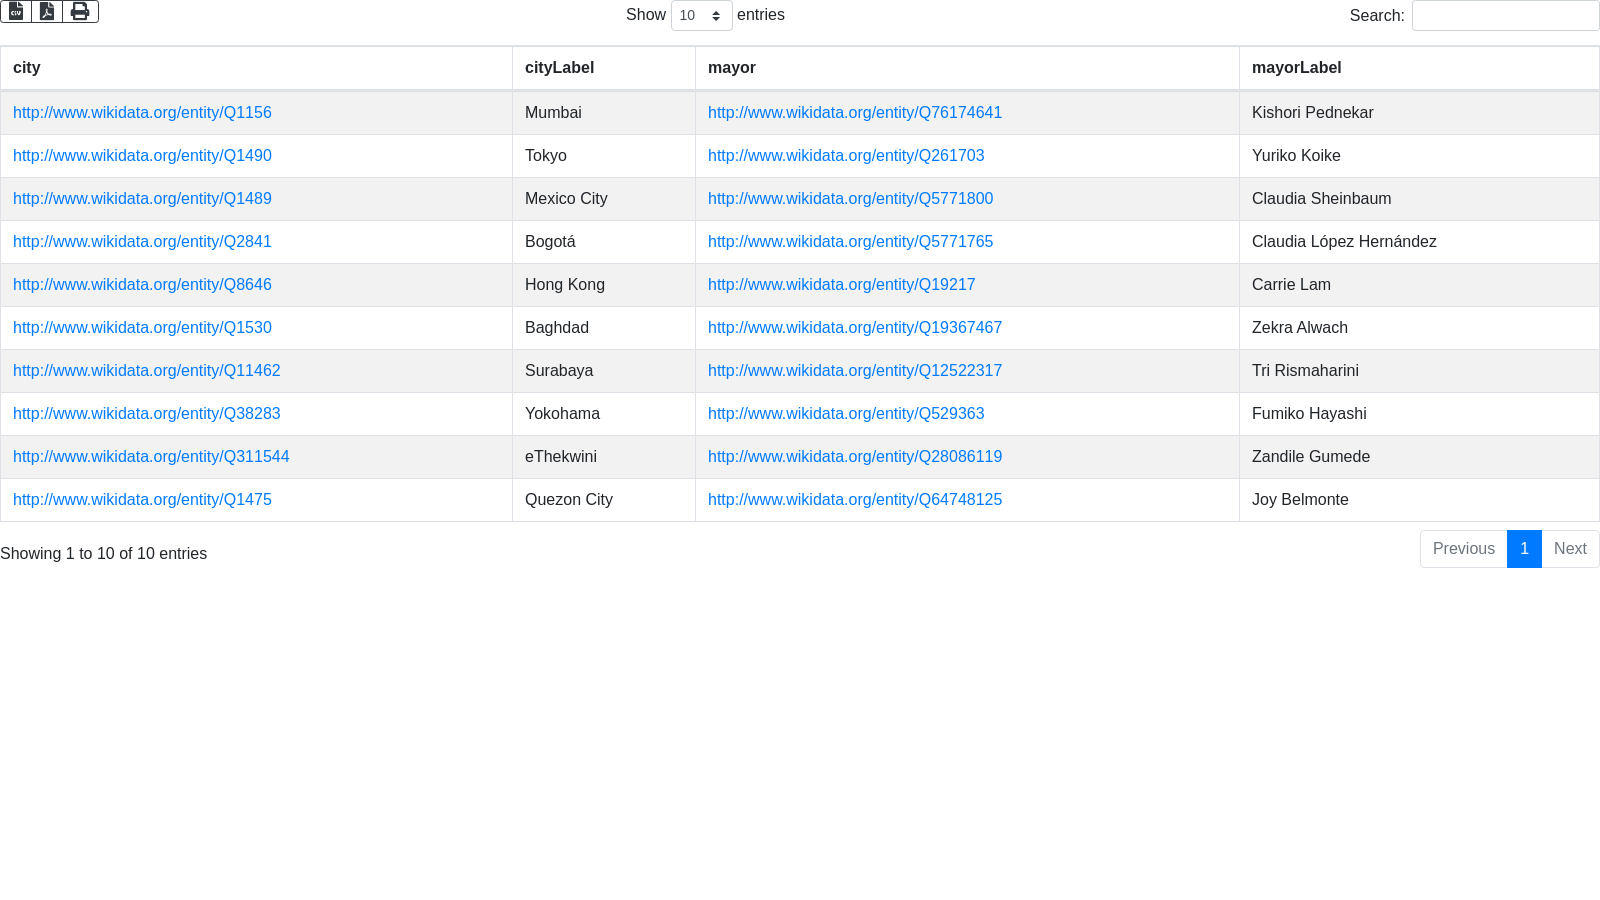This screenshot has height=900, width=1600.
Task: Visit the eThekwini entity link Q311544
Action: click(x=151, y=457)
